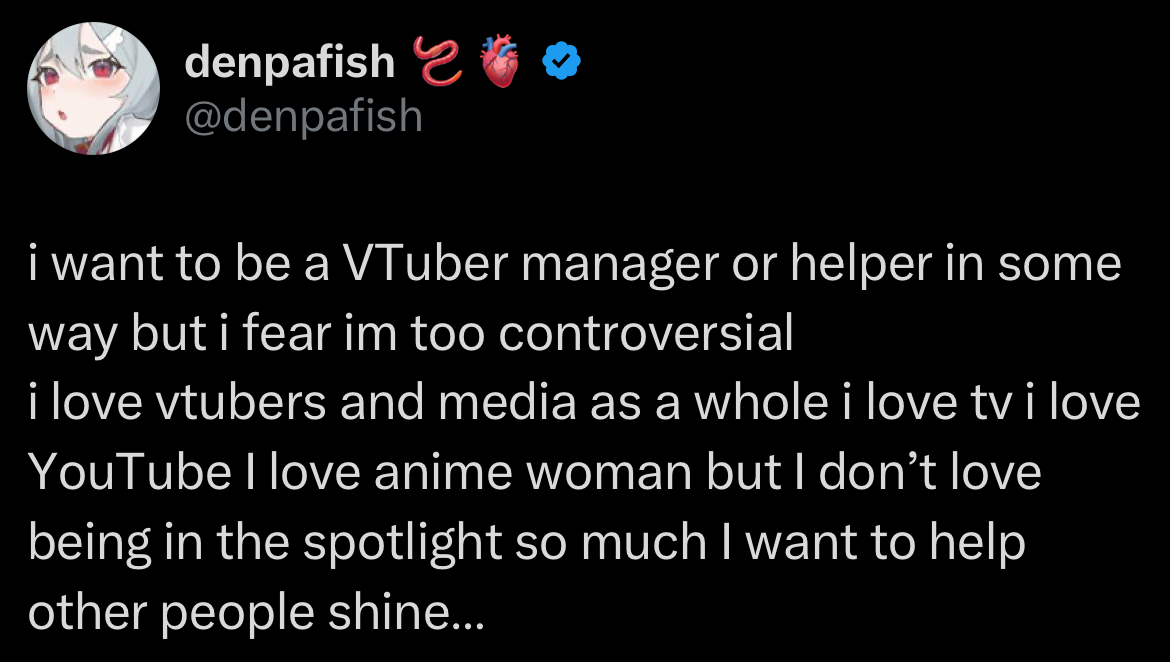Click the word media in the tweet

[507, 403]
